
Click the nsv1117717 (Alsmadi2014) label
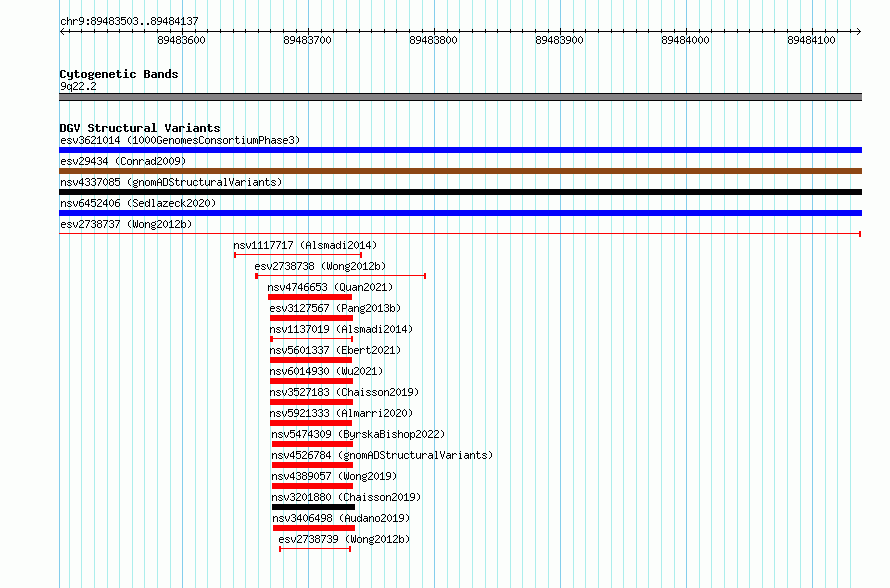click(x=305, y=245)
